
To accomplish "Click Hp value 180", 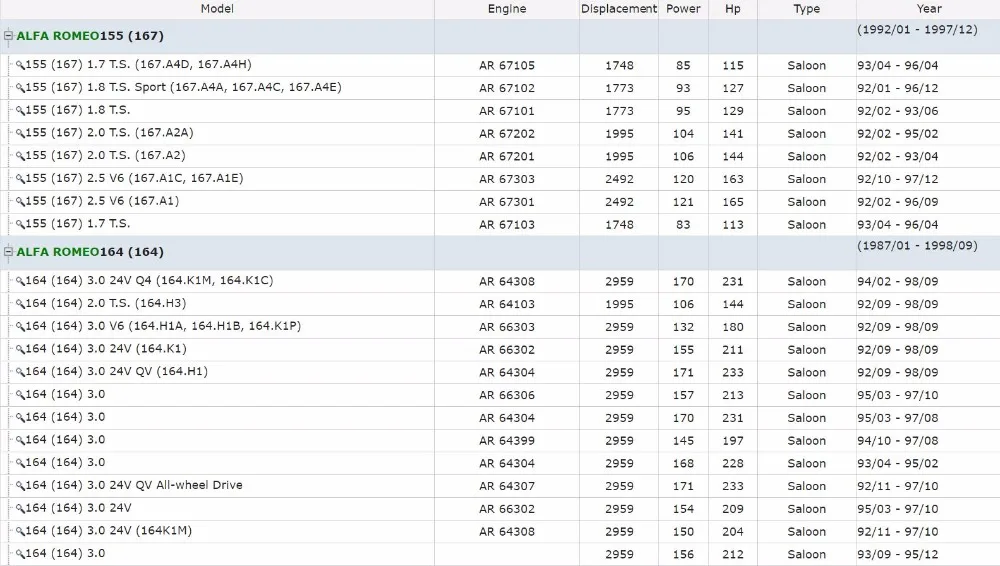I will click(733, 327).
